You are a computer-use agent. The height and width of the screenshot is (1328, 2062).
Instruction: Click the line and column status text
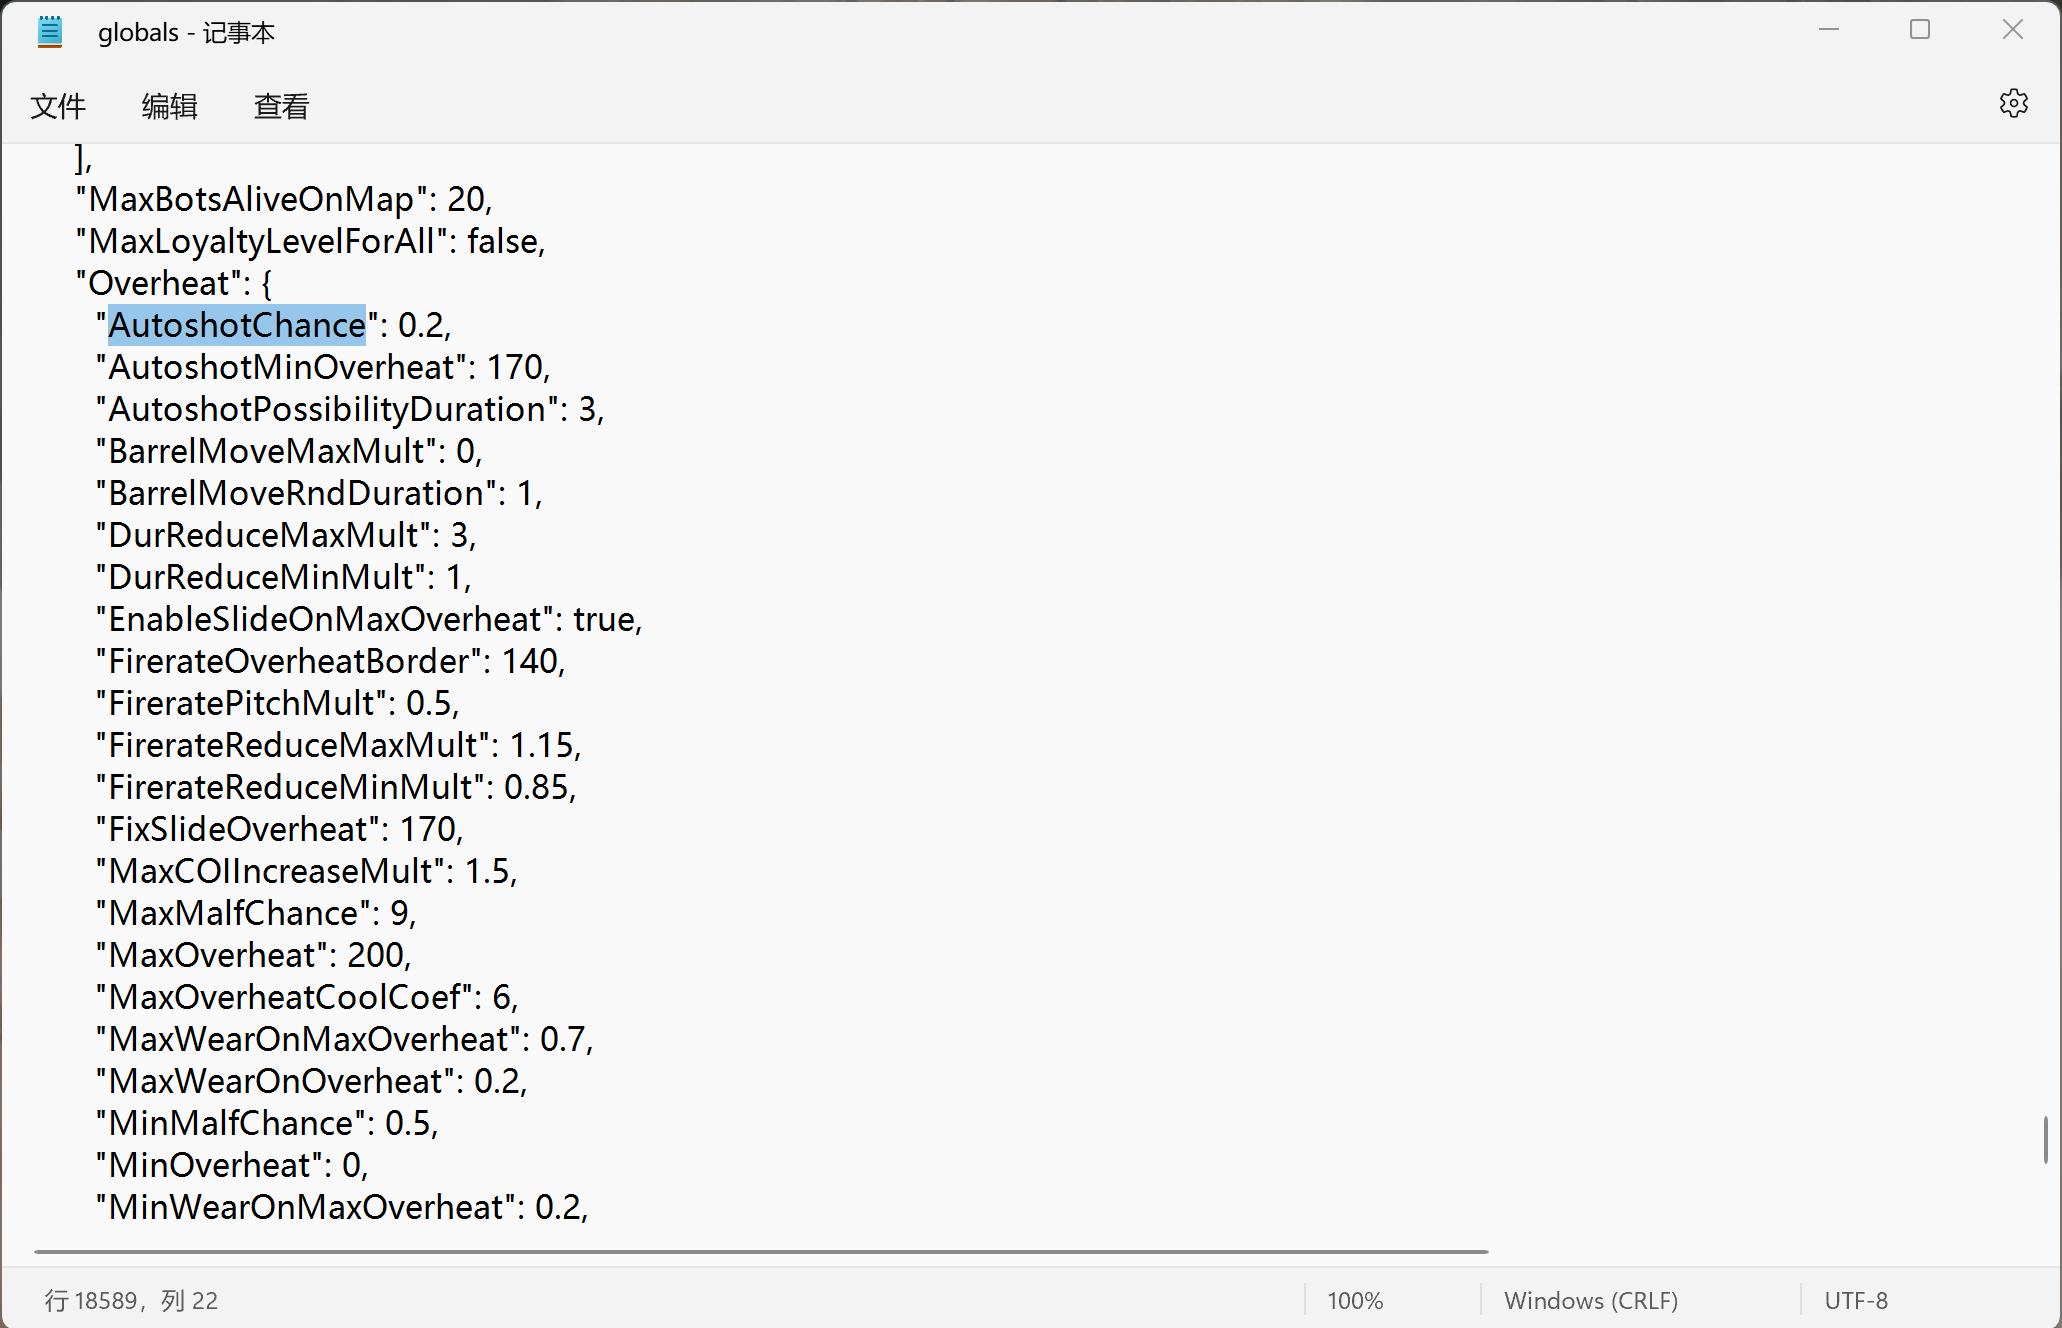(x=131, y=1301)
